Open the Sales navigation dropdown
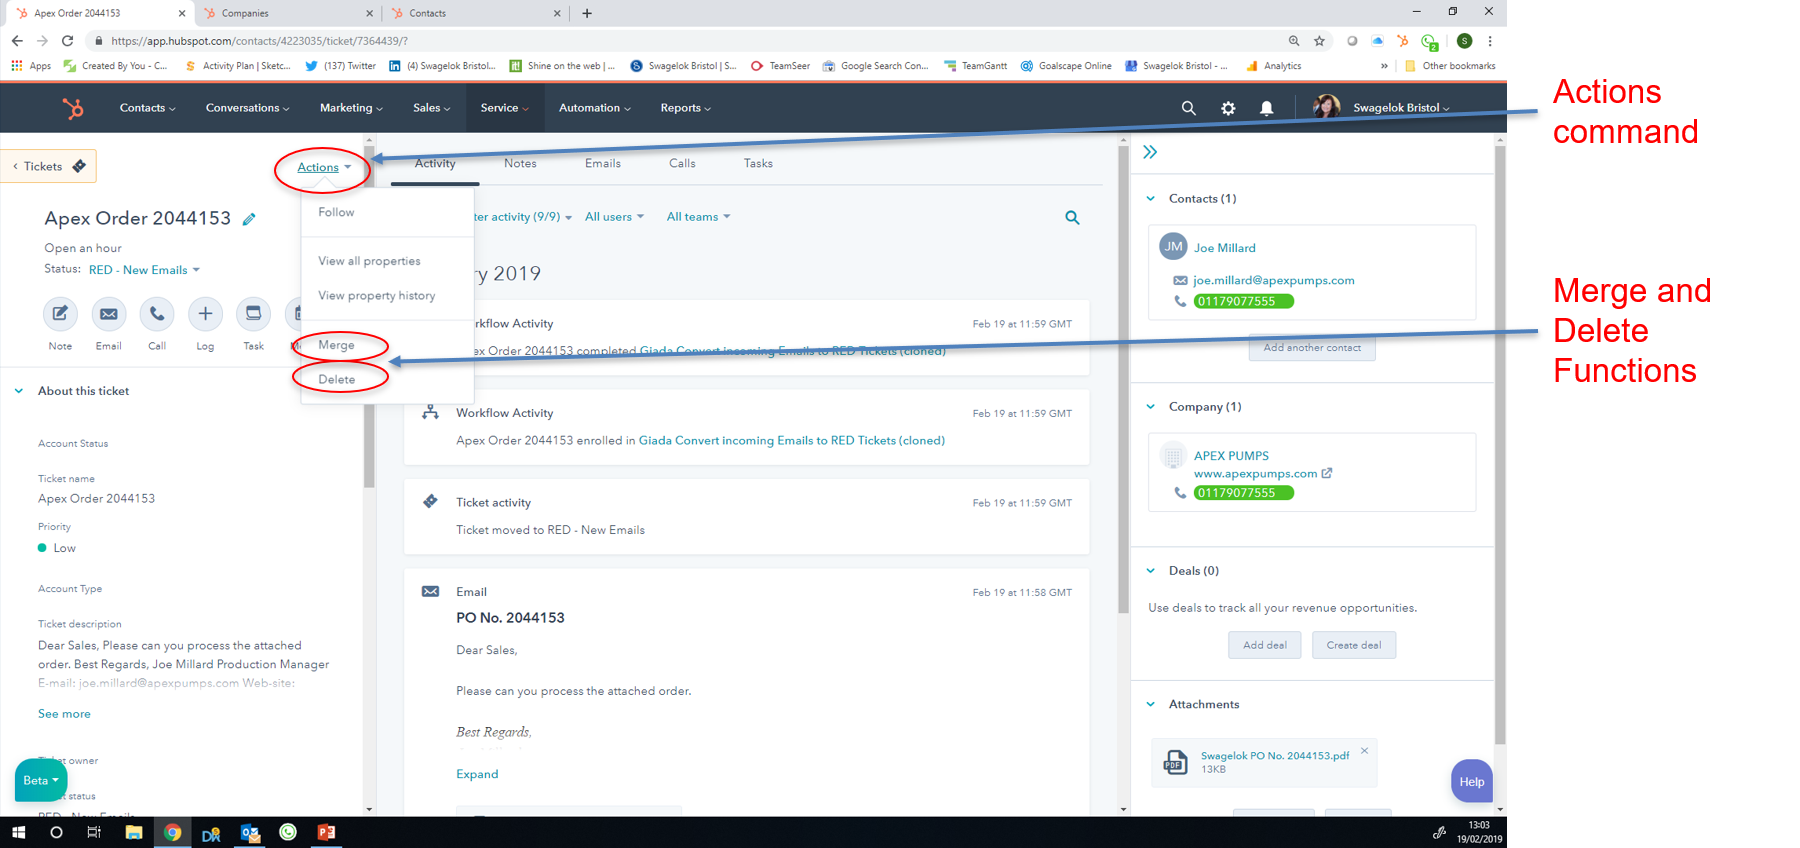This screenshot has width=1800, height=848. coord(432,108)
